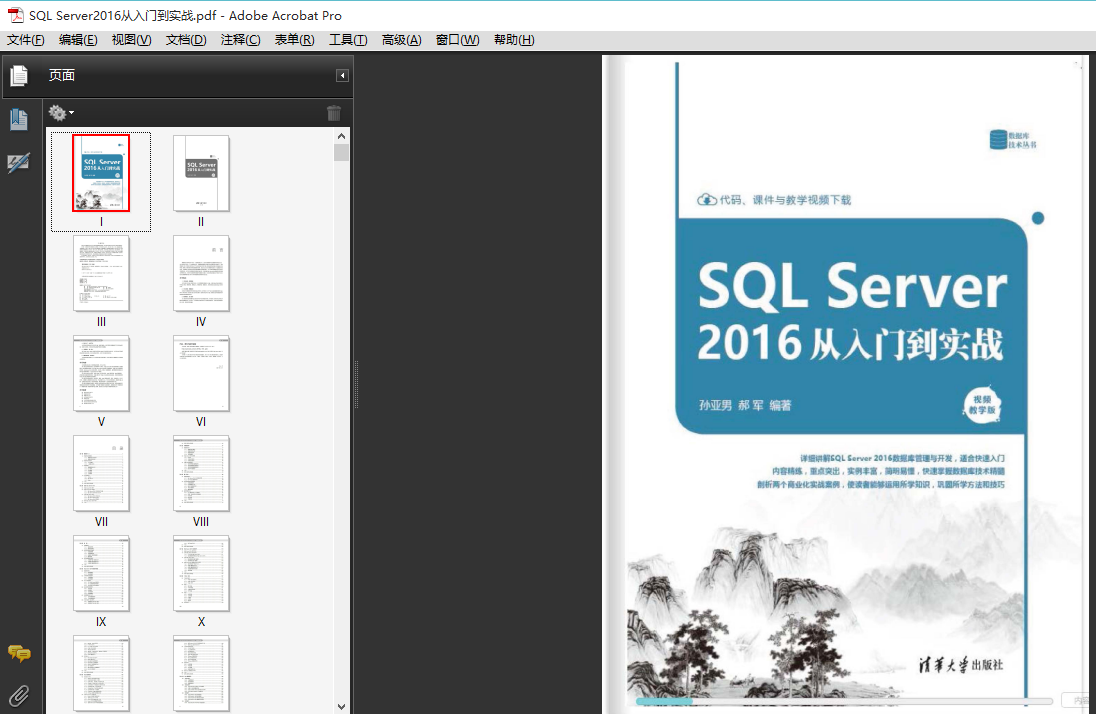Open the 视图(V) menu
This screenshot has height=714, width=1096.
tap(131, 40)
